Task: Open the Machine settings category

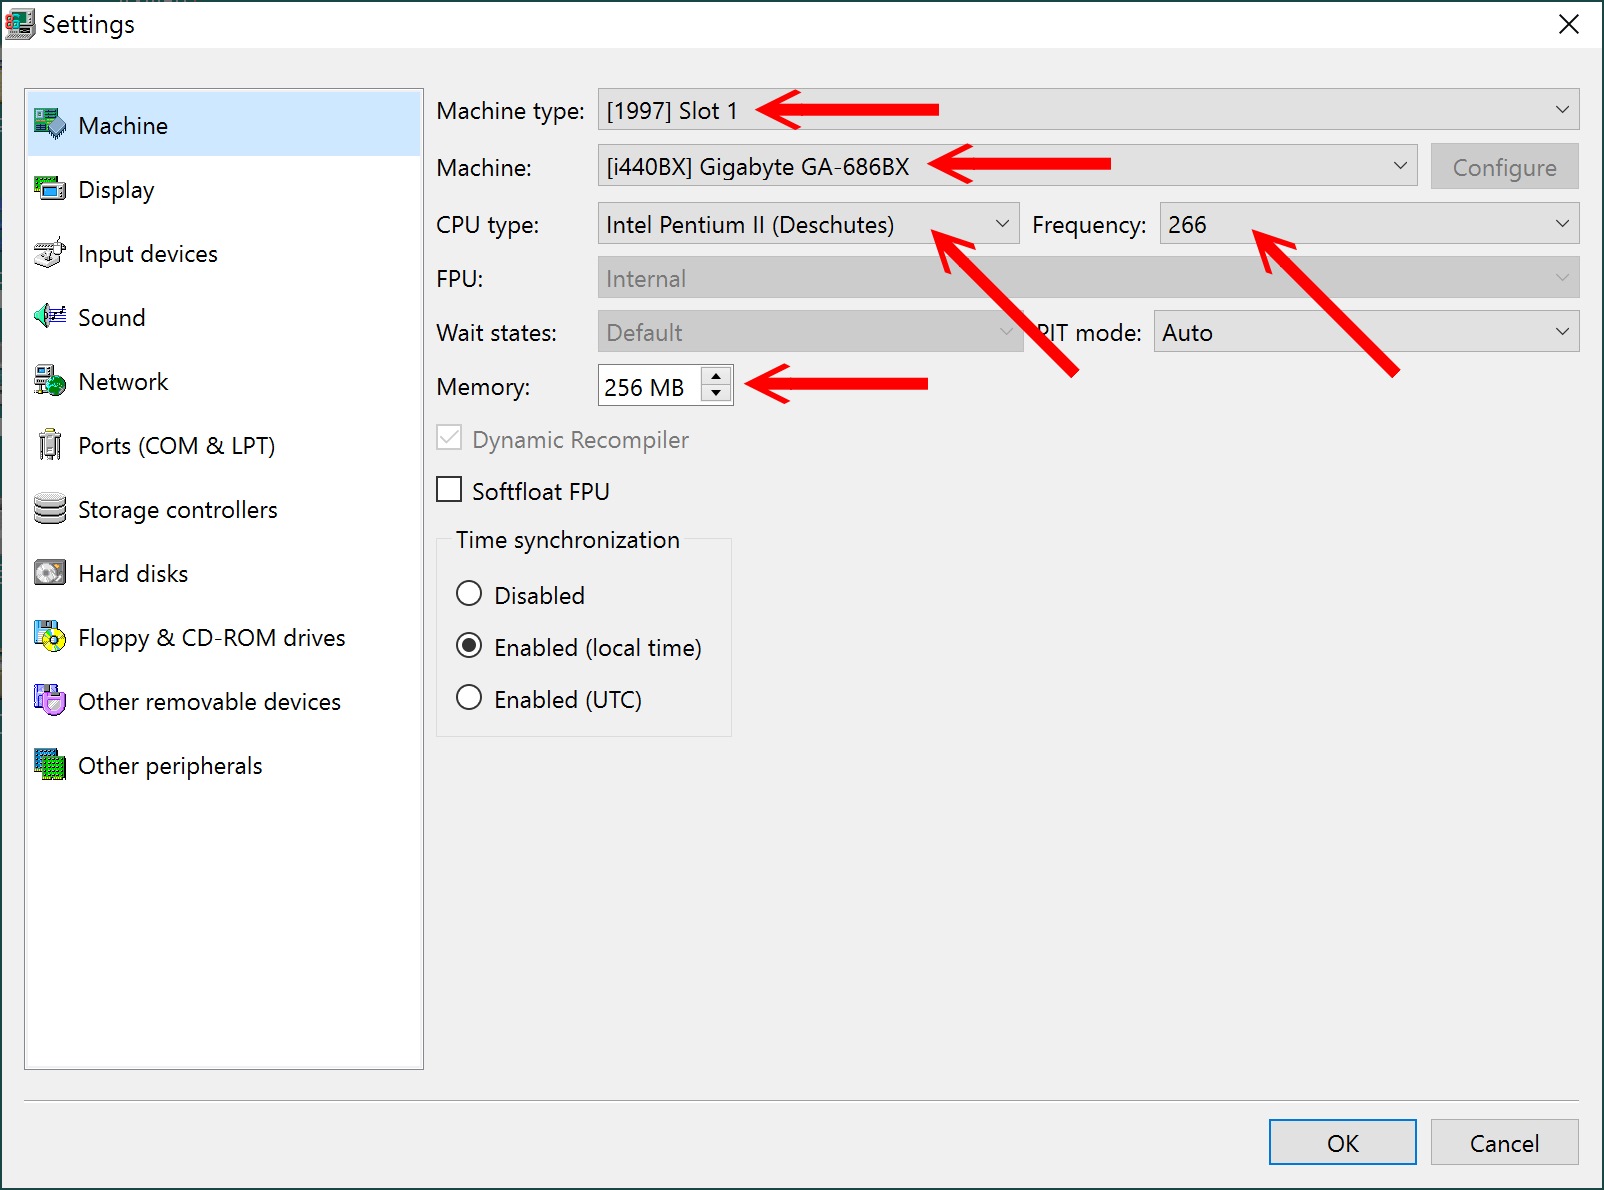Action: coord(224,124)
